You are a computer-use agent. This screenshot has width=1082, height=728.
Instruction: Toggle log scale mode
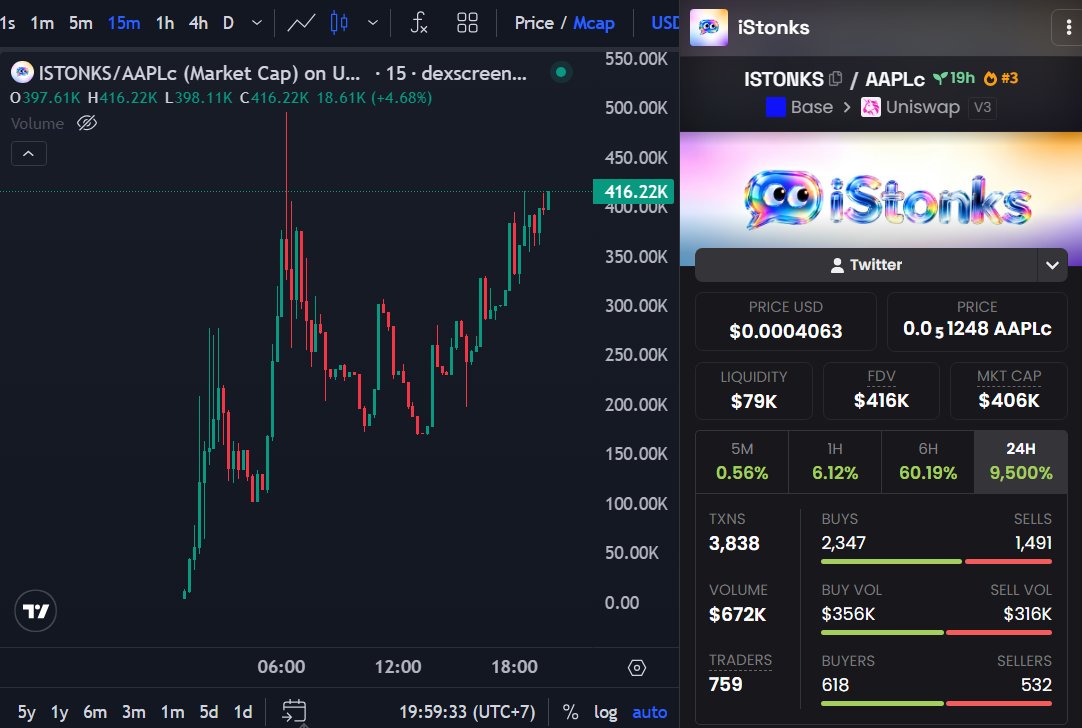(x=606, y=712)
